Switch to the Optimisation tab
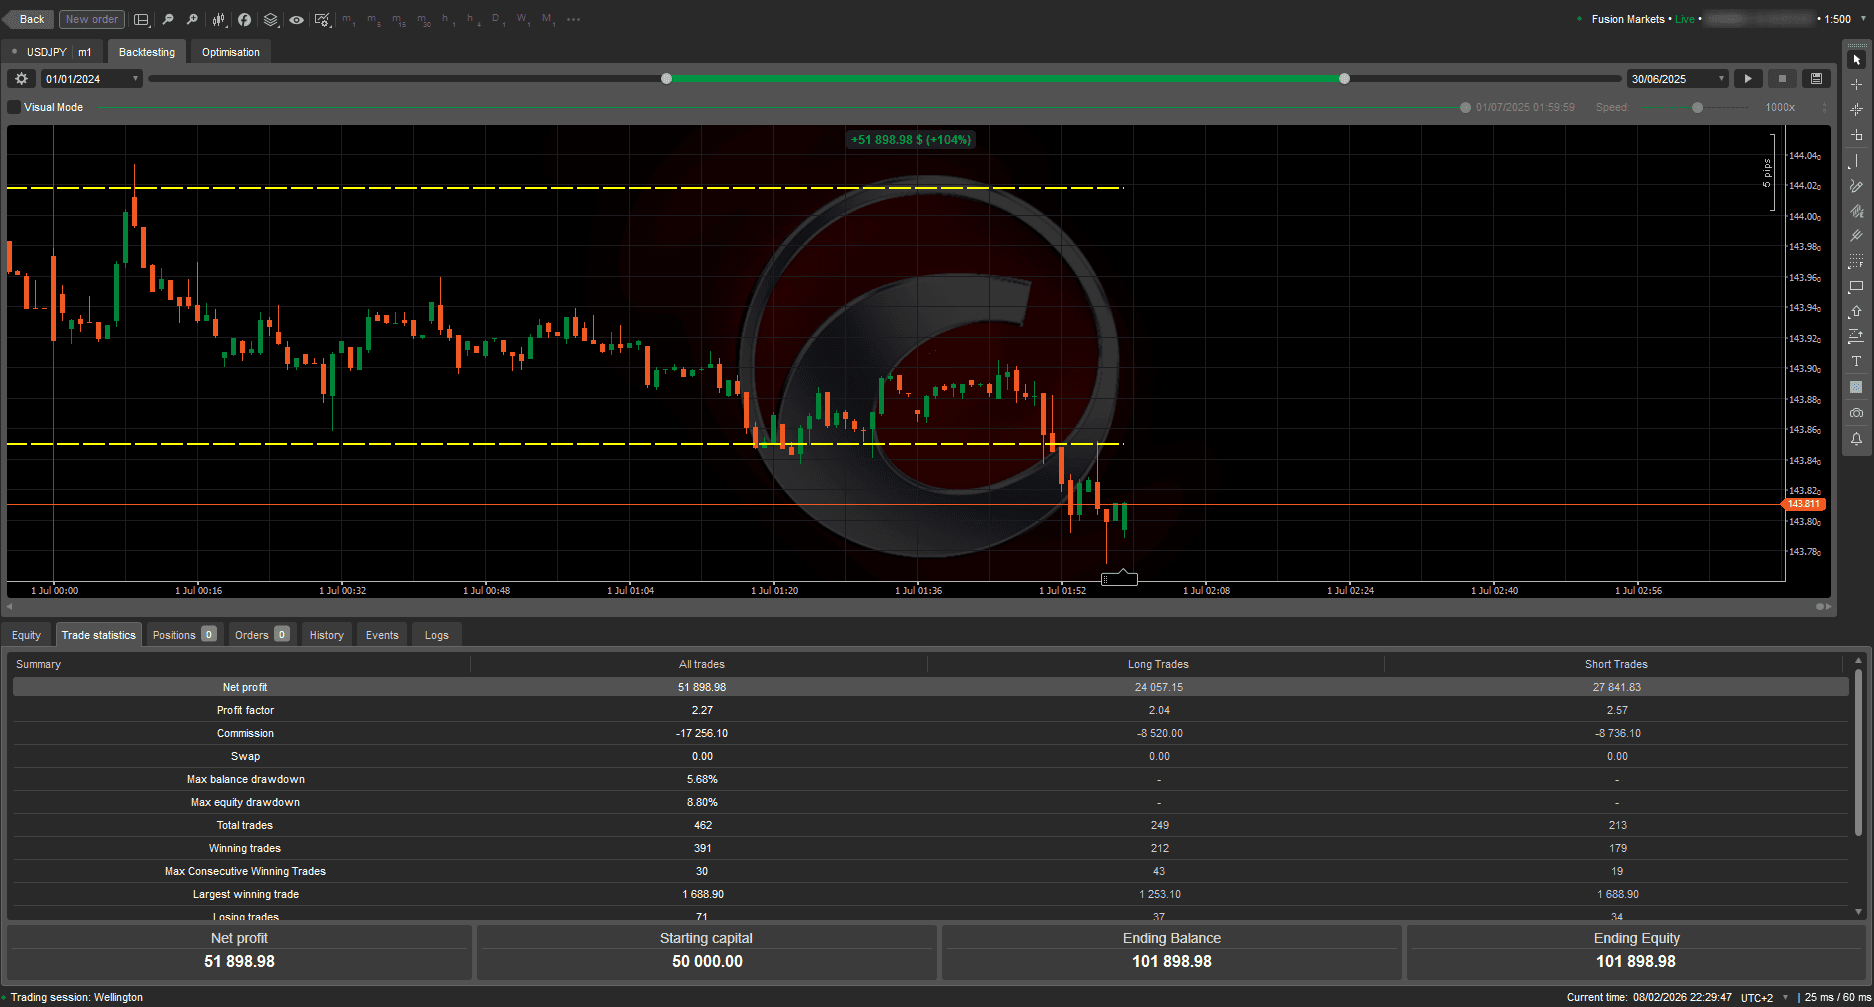The image size is (1874, 1007). pyautogui.click(x=230, y=51)
